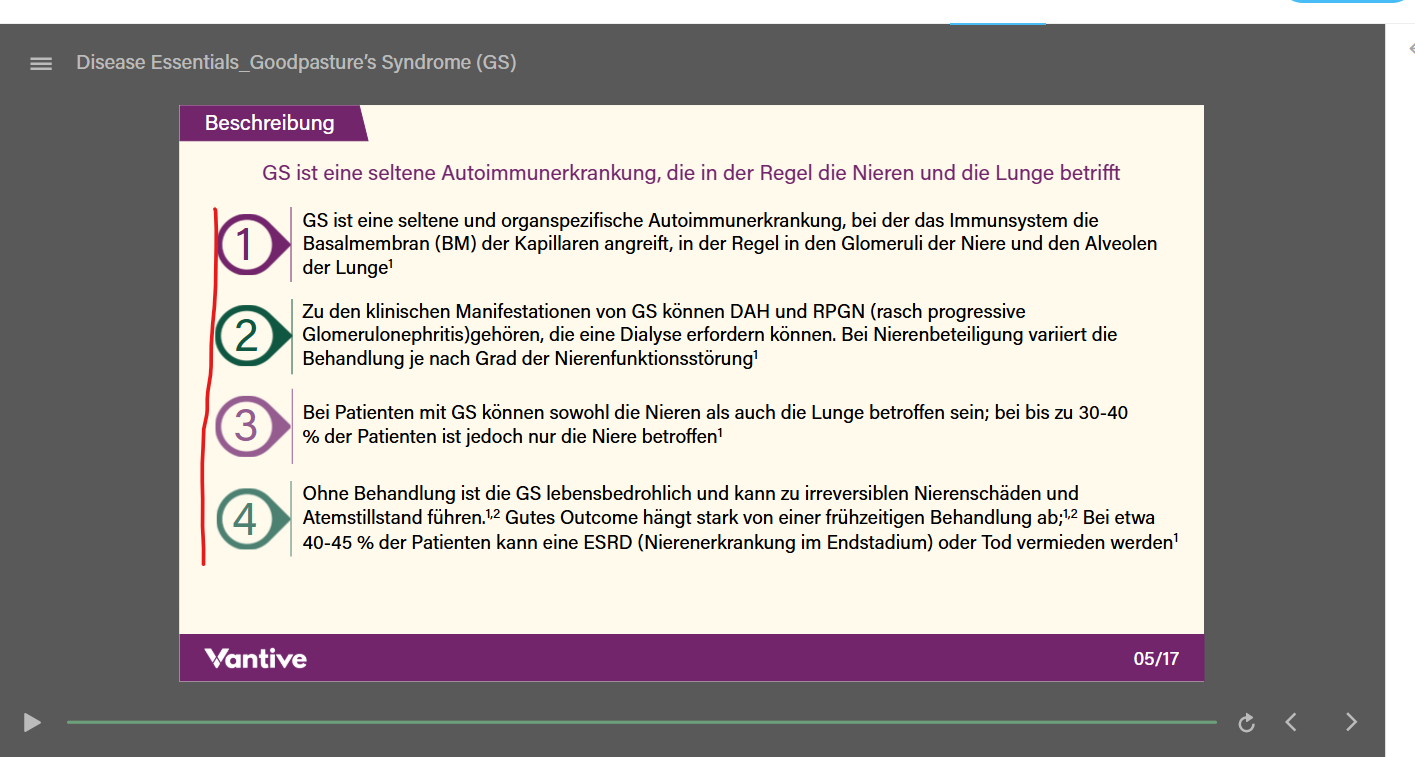Click the Beschreibung tab label
Image resolution: width=1415 pixels, height=757 pixels.
269,123
